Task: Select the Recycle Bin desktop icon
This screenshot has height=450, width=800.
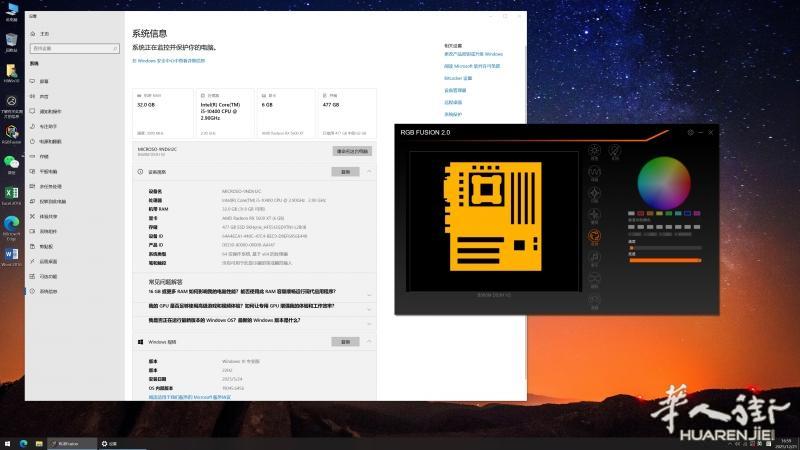Action: 12,43
